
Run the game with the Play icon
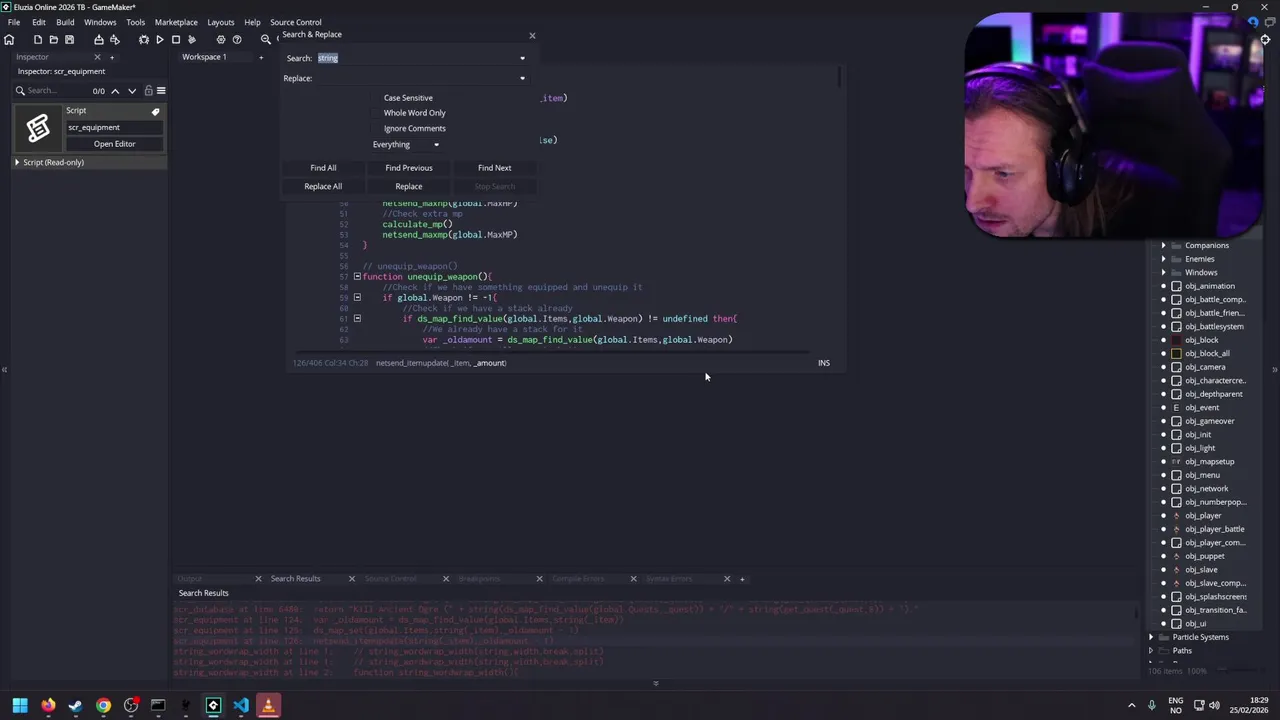pyautogui.click(x=159, y=39)
